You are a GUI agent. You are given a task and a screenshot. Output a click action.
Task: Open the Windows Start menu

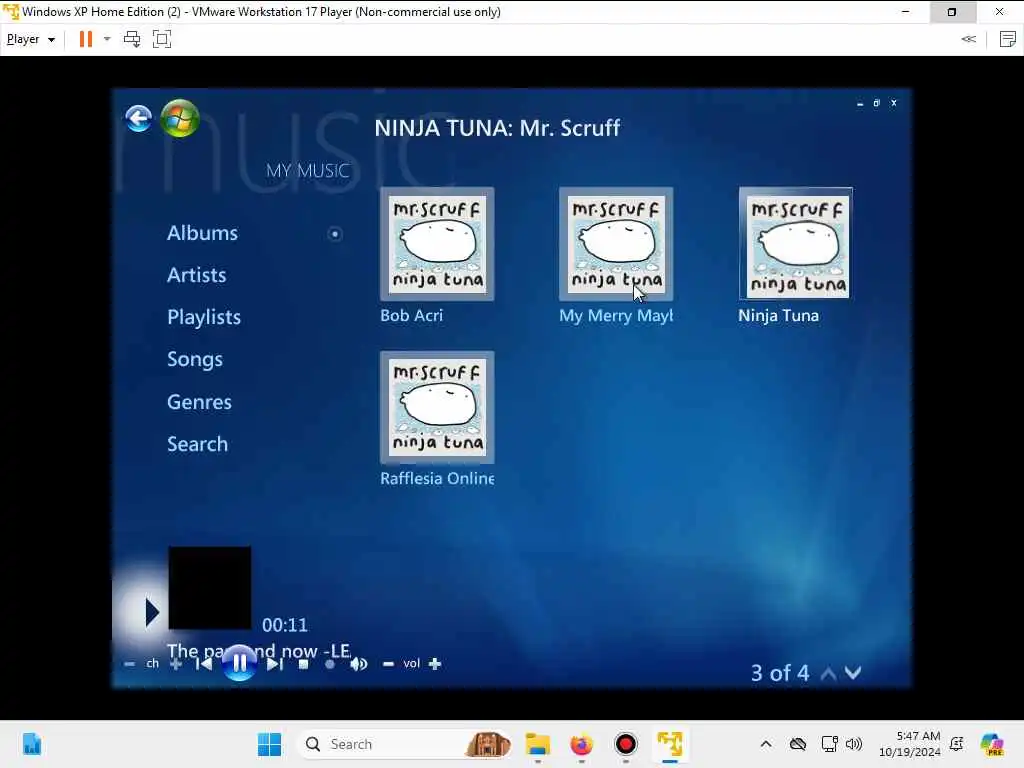coord(269,744)
